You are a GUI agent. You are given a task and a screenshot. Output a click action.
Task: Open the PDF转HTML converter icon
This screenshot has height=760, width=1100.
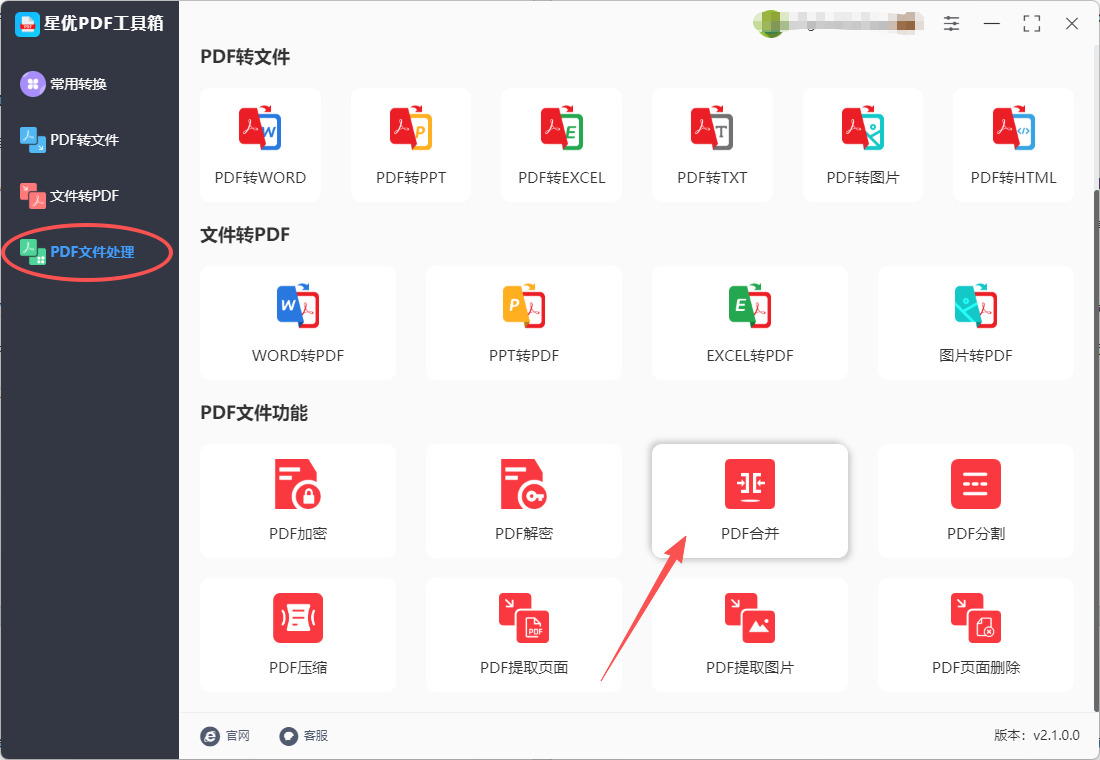click(1014, 128)
